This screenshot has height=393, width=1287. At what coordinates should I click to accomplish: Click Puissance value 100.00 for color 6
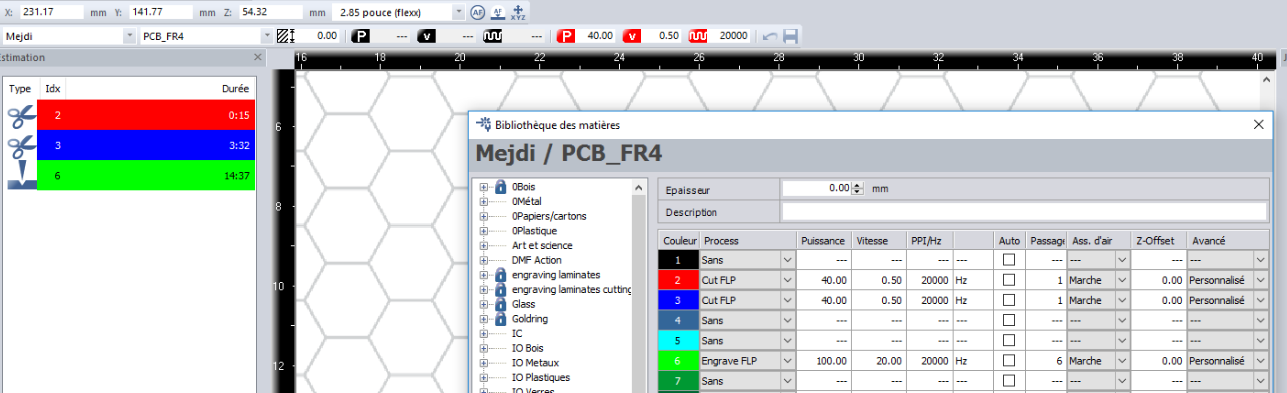click(824, 360)
